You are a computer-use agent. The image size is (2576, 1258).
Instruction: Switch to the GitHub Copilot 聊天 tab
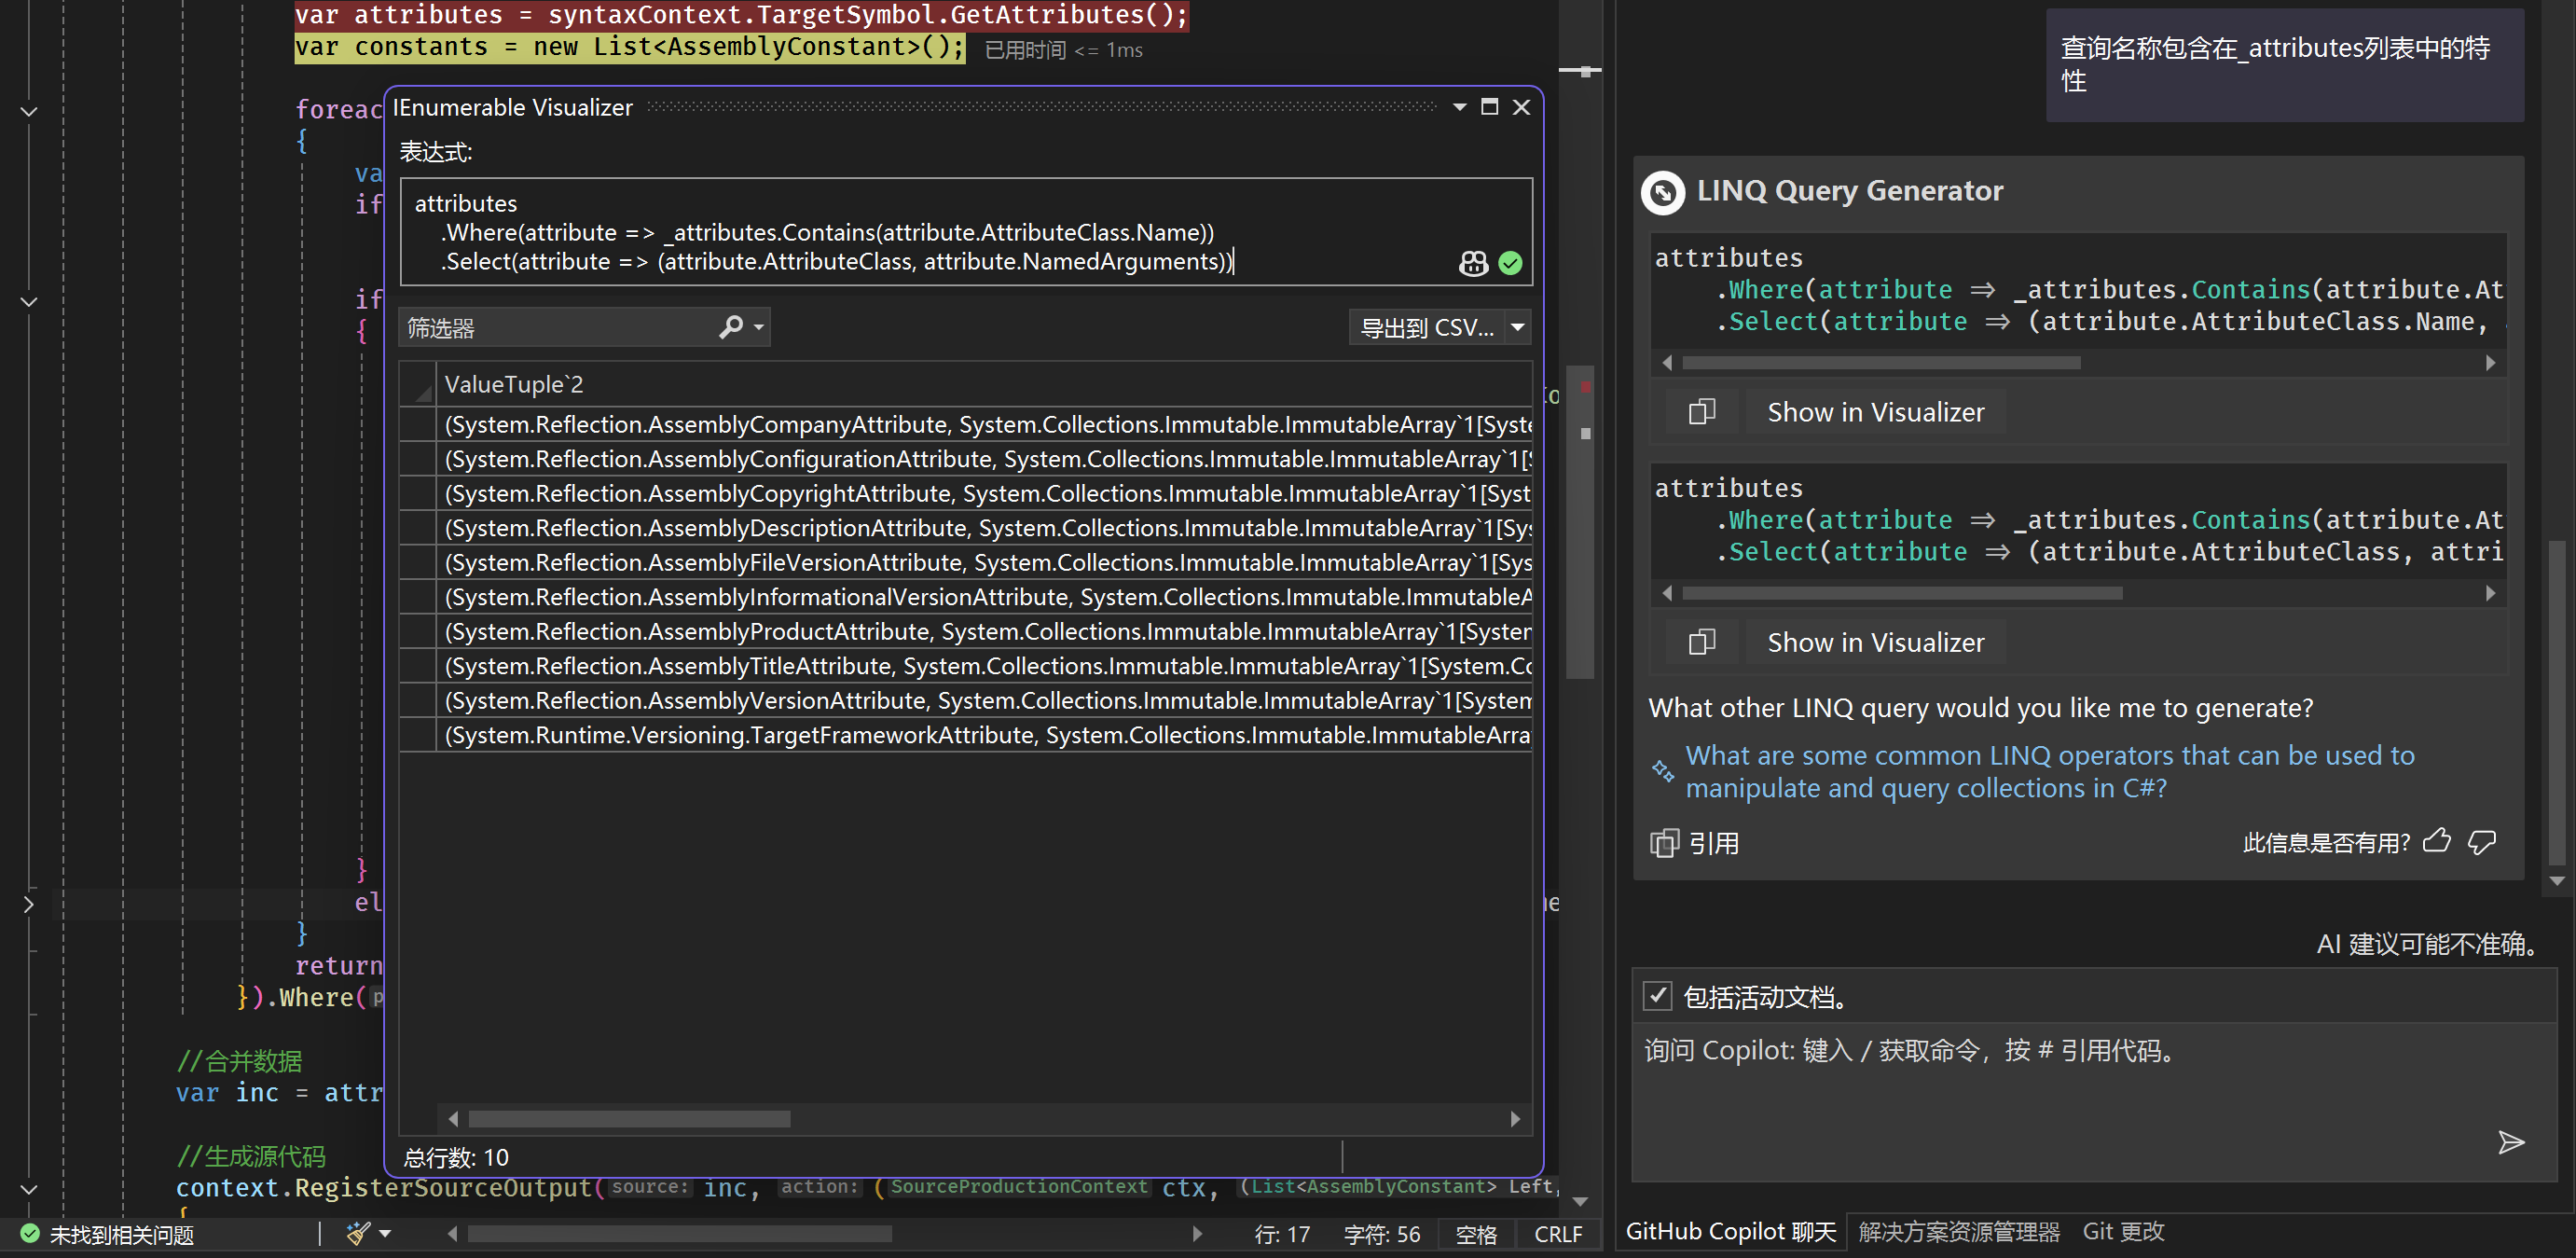pos(1731,1232)
